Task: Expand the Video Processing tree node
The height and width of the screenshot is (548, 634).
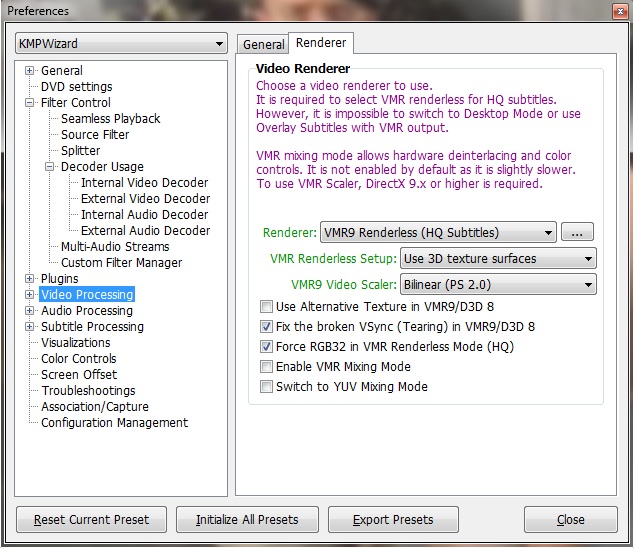Action: coord(29,294)
